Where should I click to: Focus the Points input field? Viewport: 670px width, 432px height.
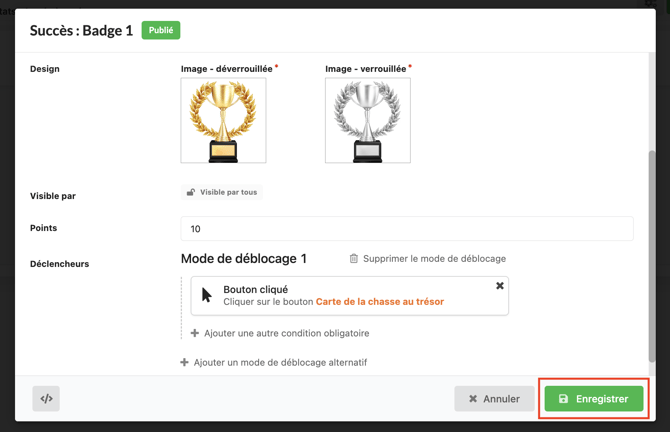coord(406,229)
